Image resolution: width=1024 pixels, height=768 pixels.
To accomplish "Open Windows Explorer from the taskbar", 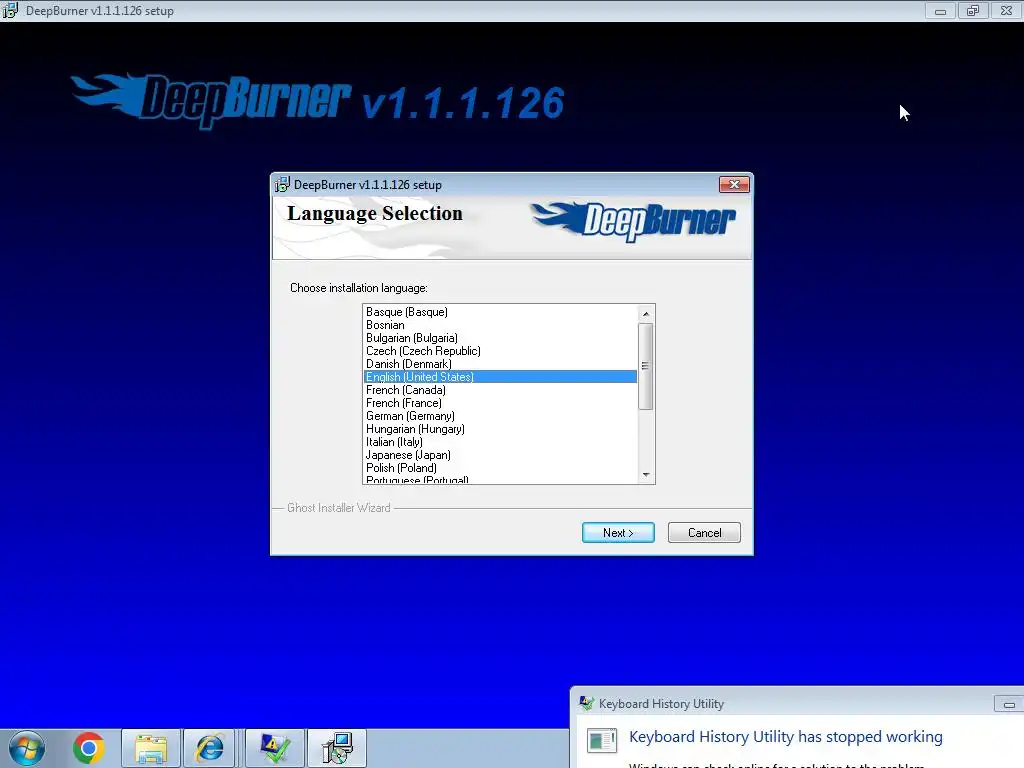I will tap(151, 748).
